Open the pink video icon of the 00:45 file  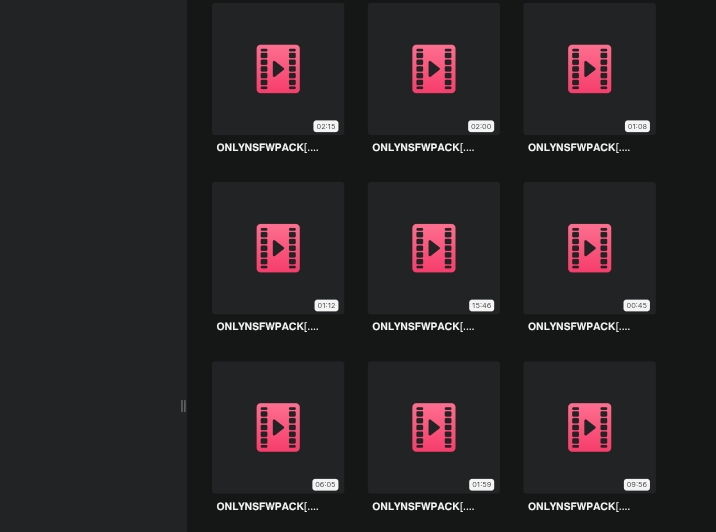[590, 248]
